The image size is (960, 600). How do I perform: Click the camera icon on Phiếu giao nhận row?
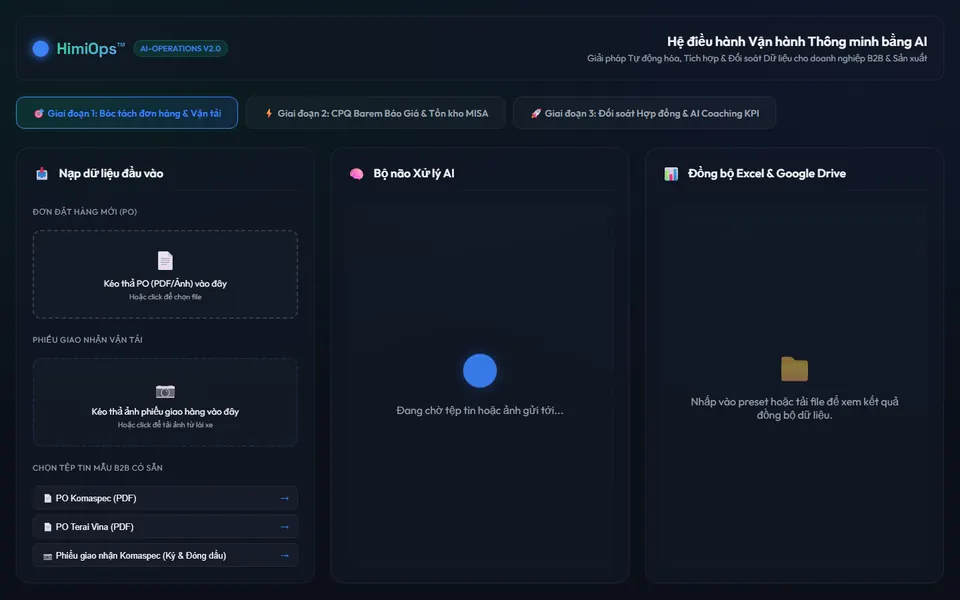tap(48, 556)
